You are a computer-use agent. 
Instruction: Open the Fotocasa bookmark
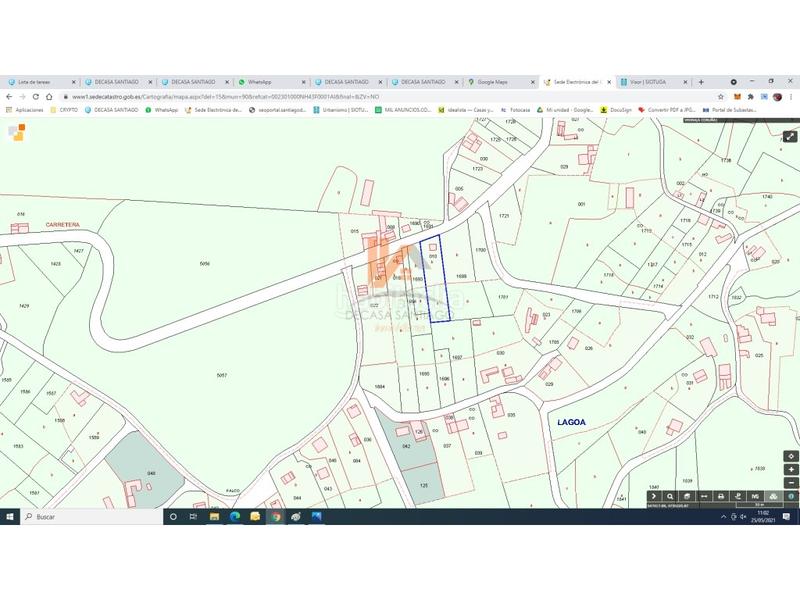pos(516,110)
